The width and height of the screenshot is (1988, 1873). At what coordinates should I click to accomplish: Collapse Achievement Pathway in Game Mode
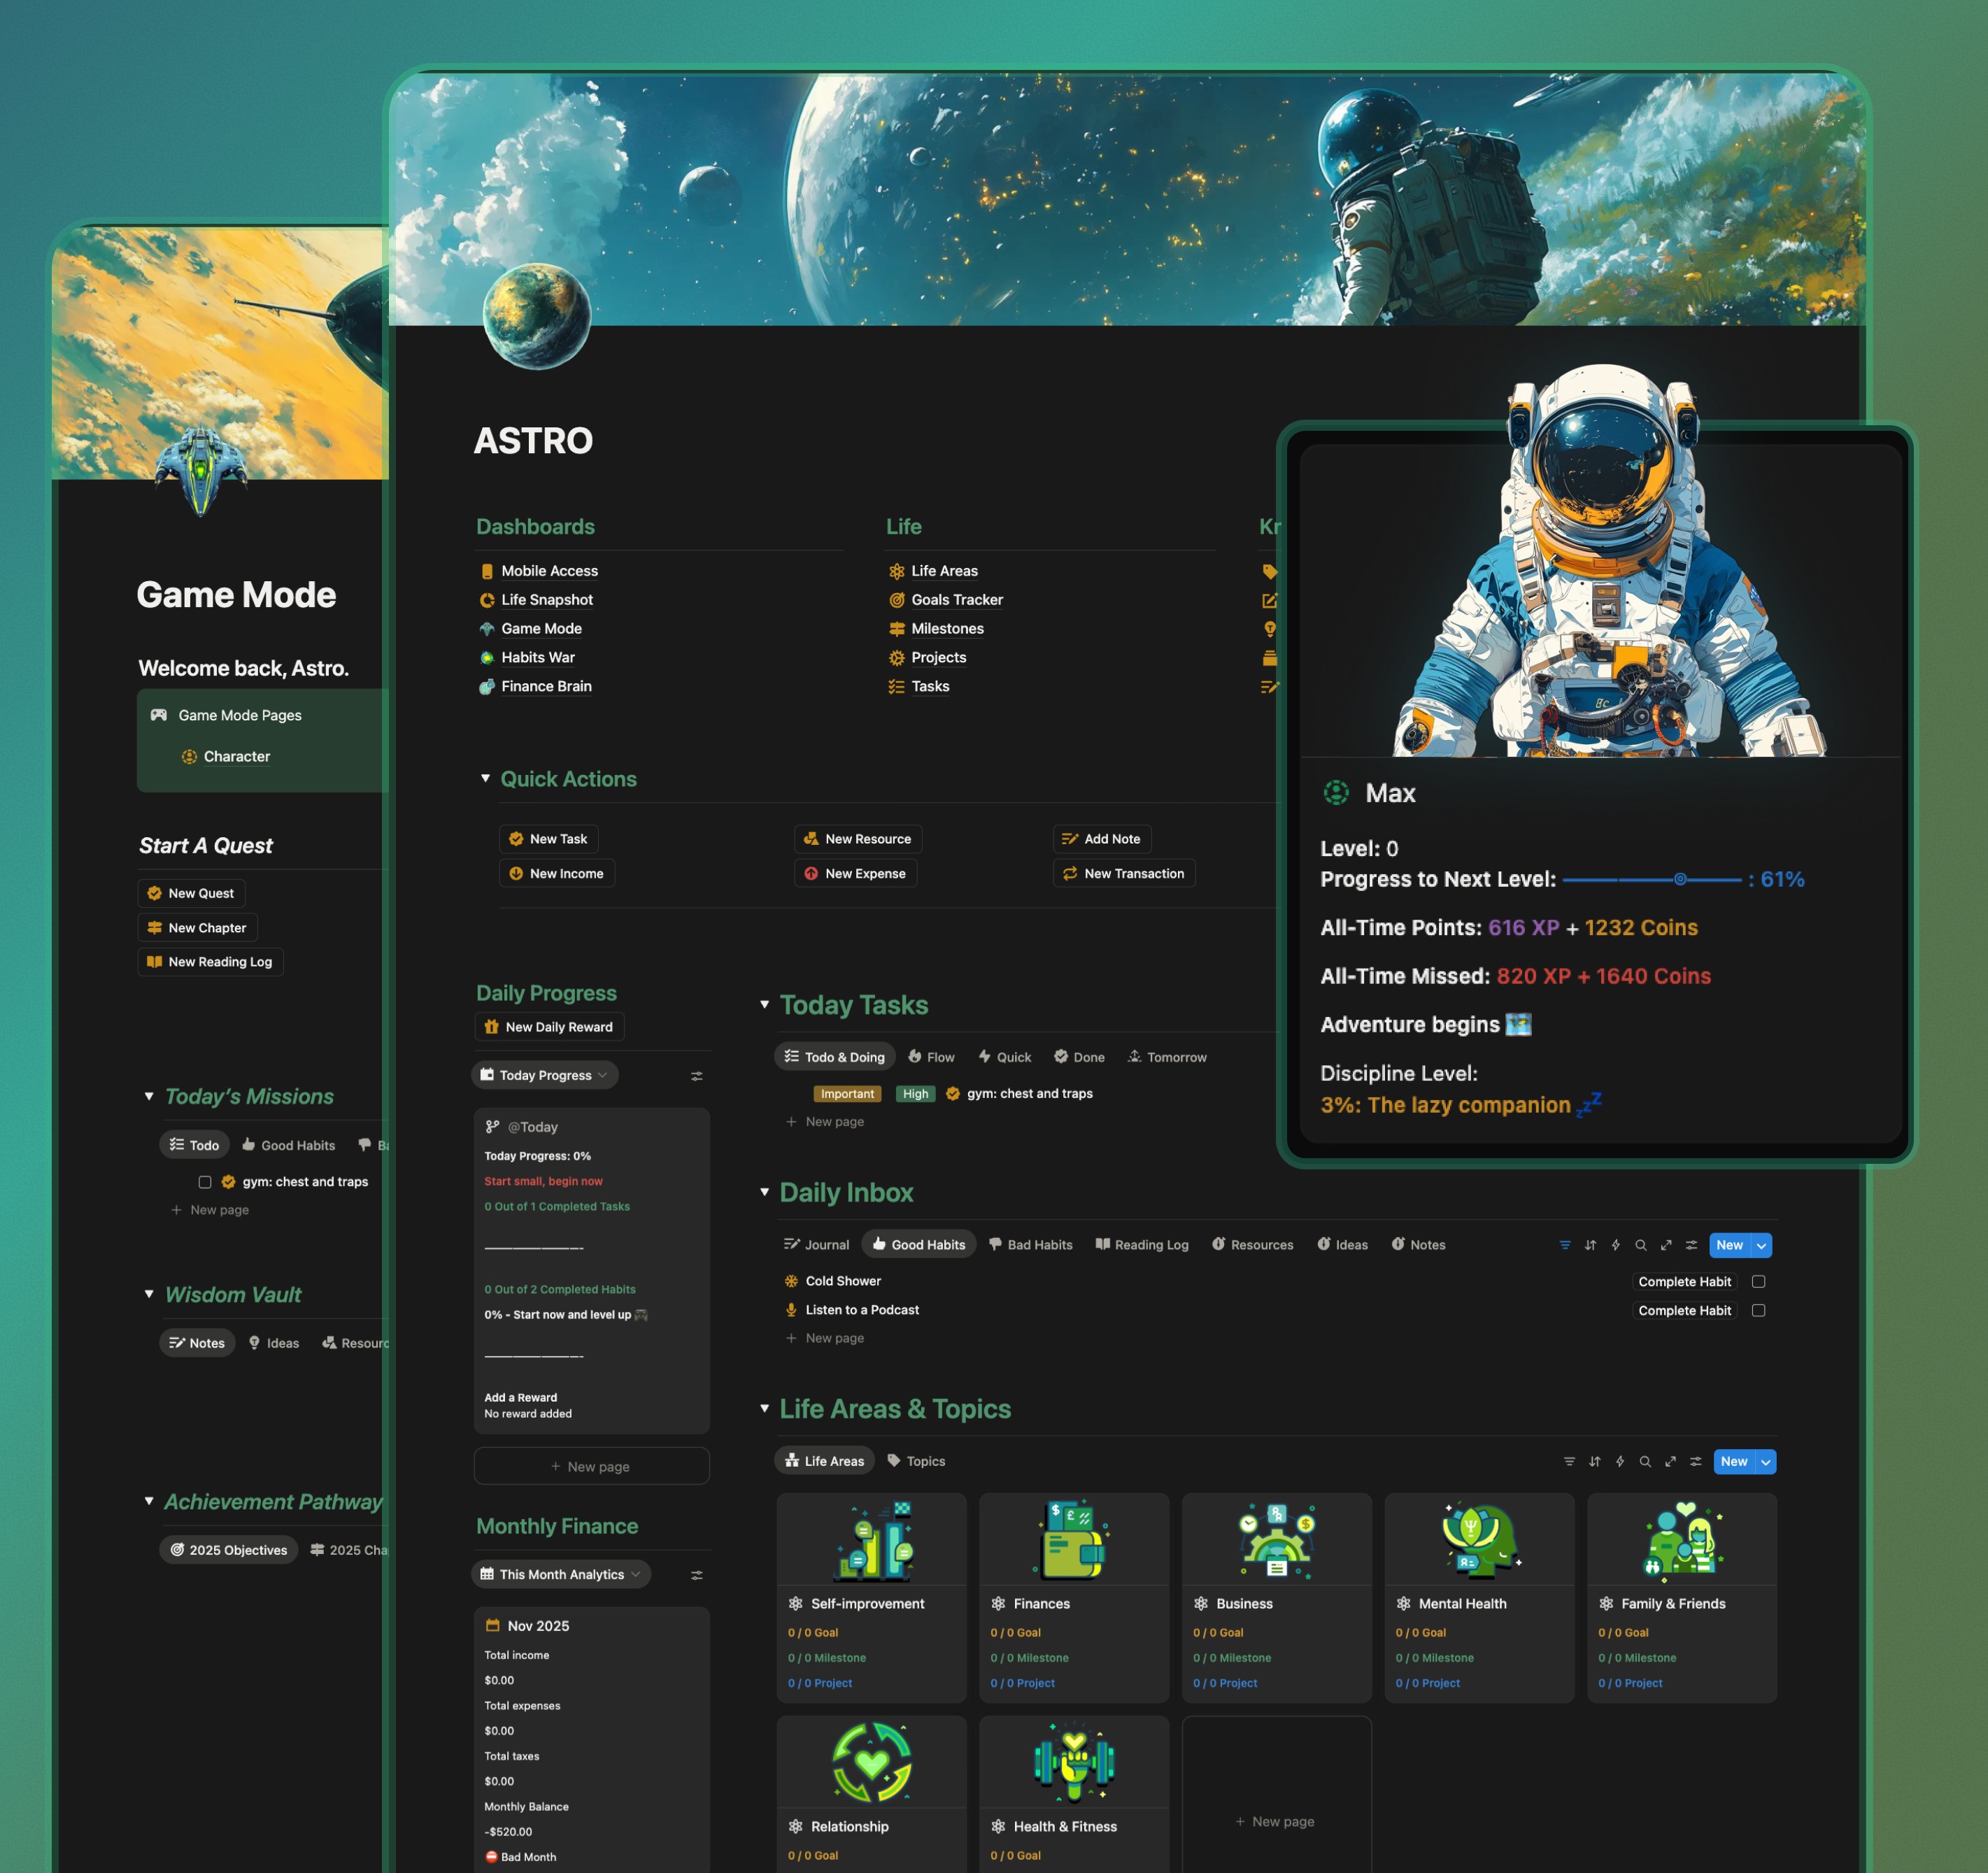coord(149,1501)
